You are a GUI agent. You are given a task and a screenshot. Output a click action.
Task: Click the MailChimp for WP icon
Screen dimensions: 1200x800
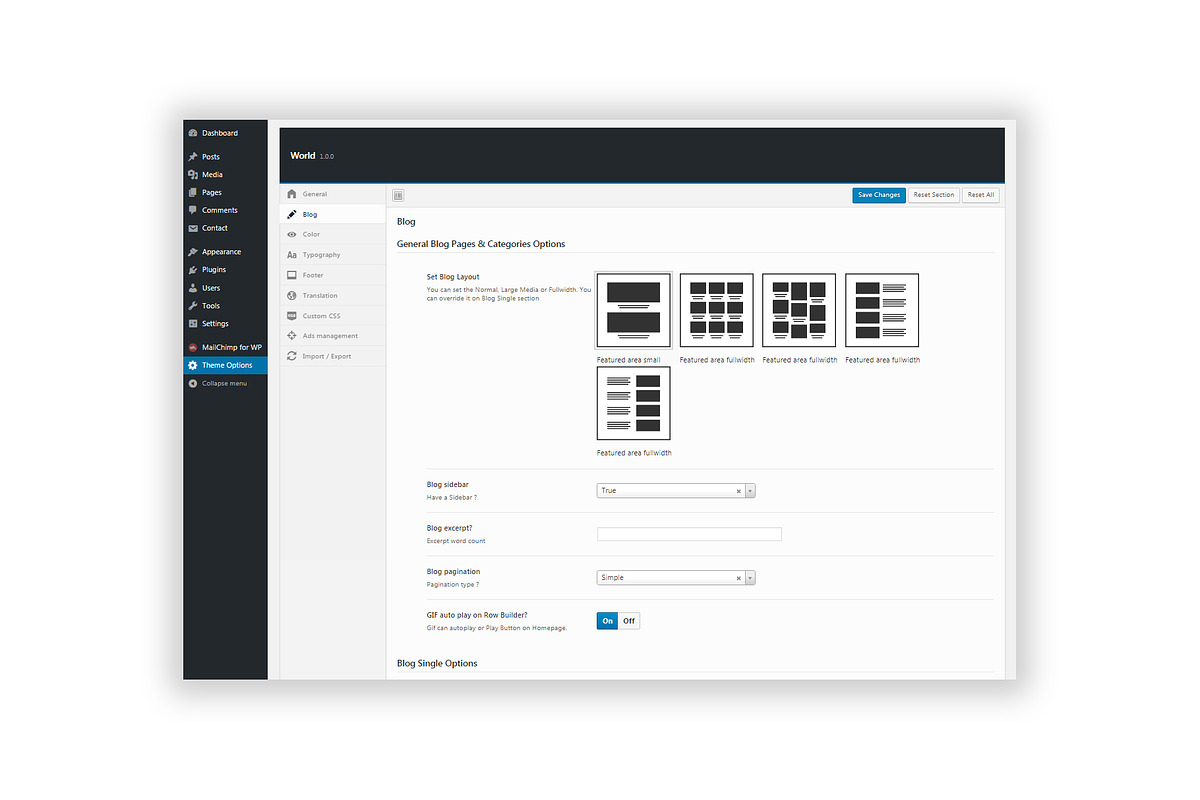(x=193, y=347)
